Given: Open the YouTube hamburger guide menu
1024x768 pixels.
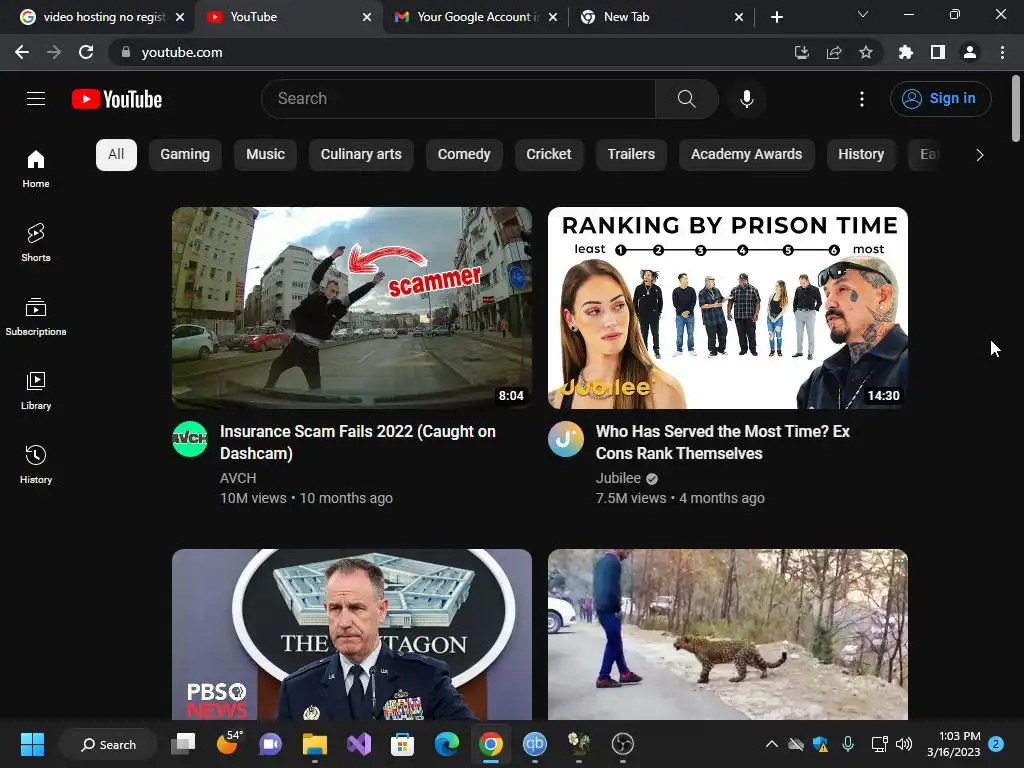Looking at the screenshot, I should [x=36, y=99].
